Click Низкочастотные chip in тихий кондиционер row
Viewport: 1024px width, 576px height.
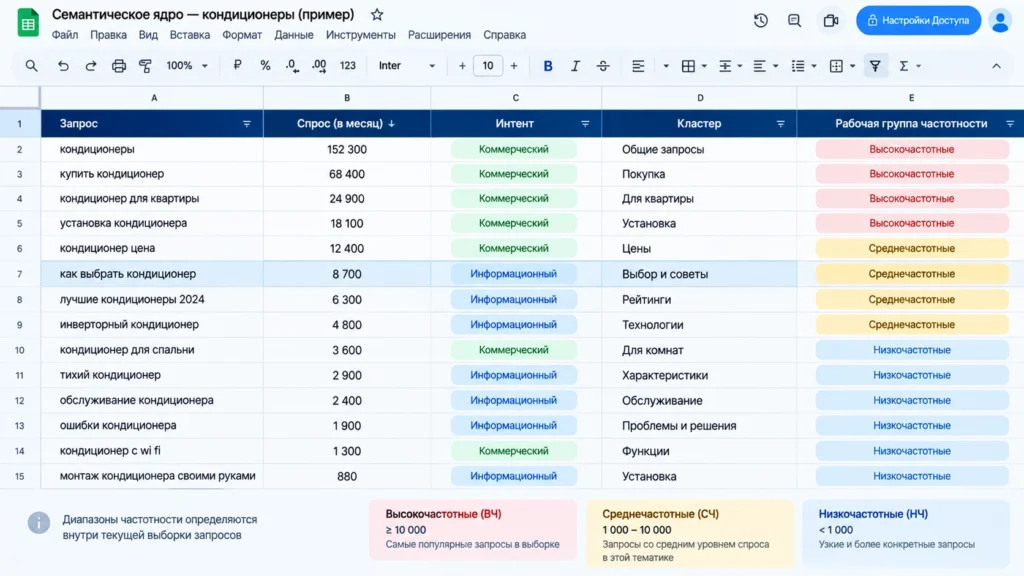[912, 375]
